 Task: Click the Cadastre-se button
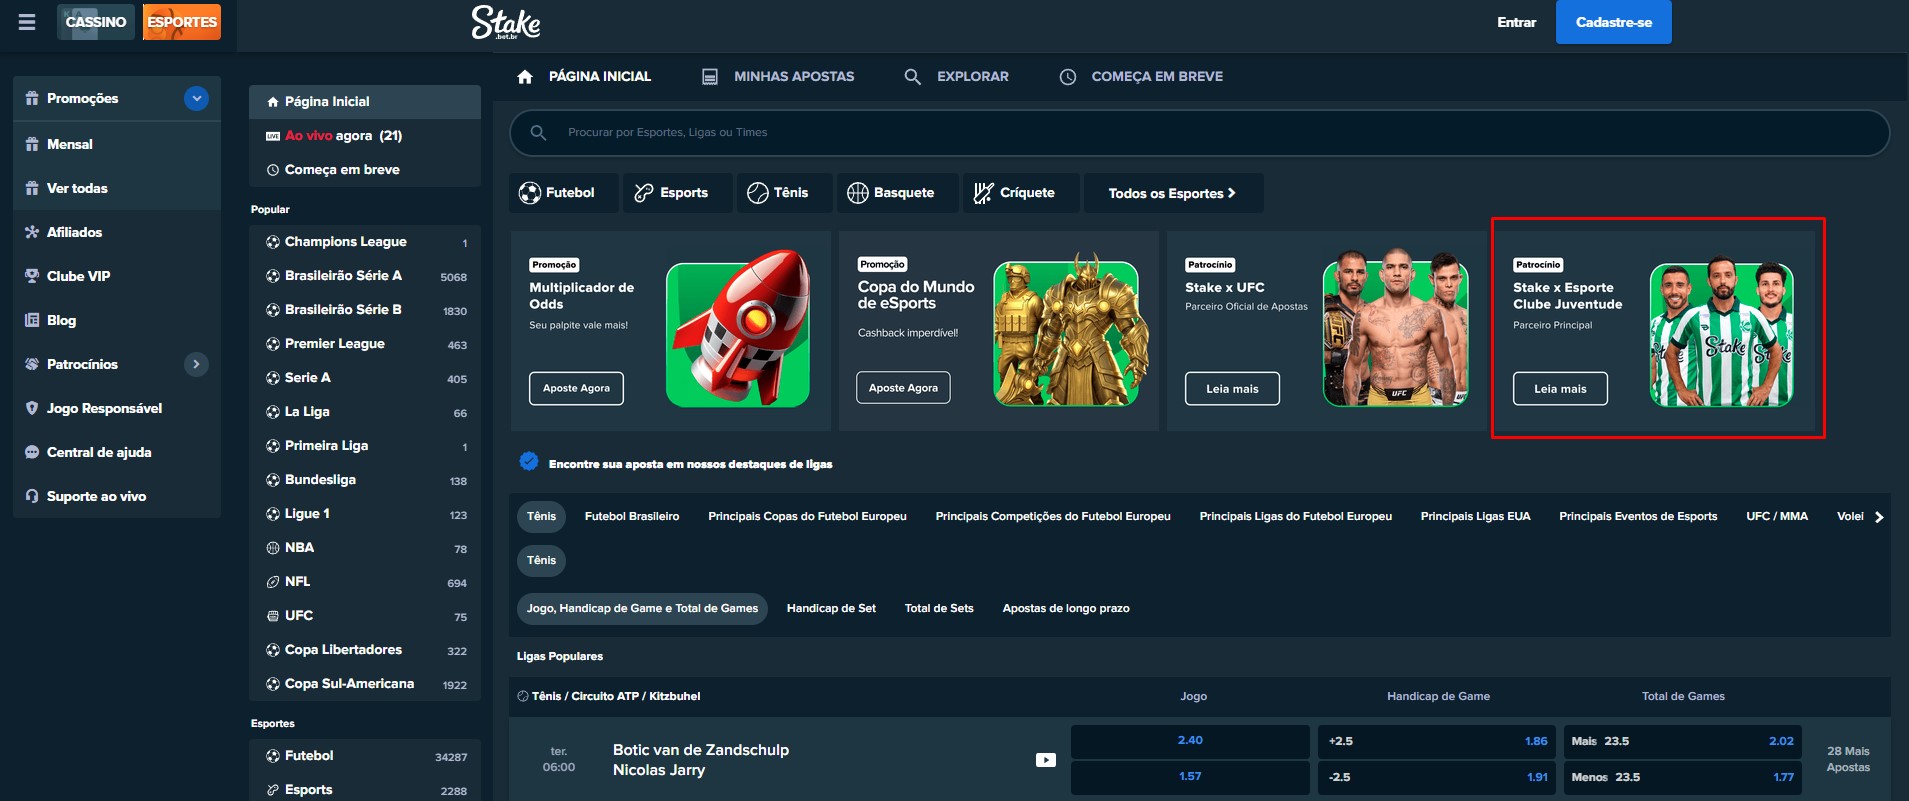pos(1614,22)
